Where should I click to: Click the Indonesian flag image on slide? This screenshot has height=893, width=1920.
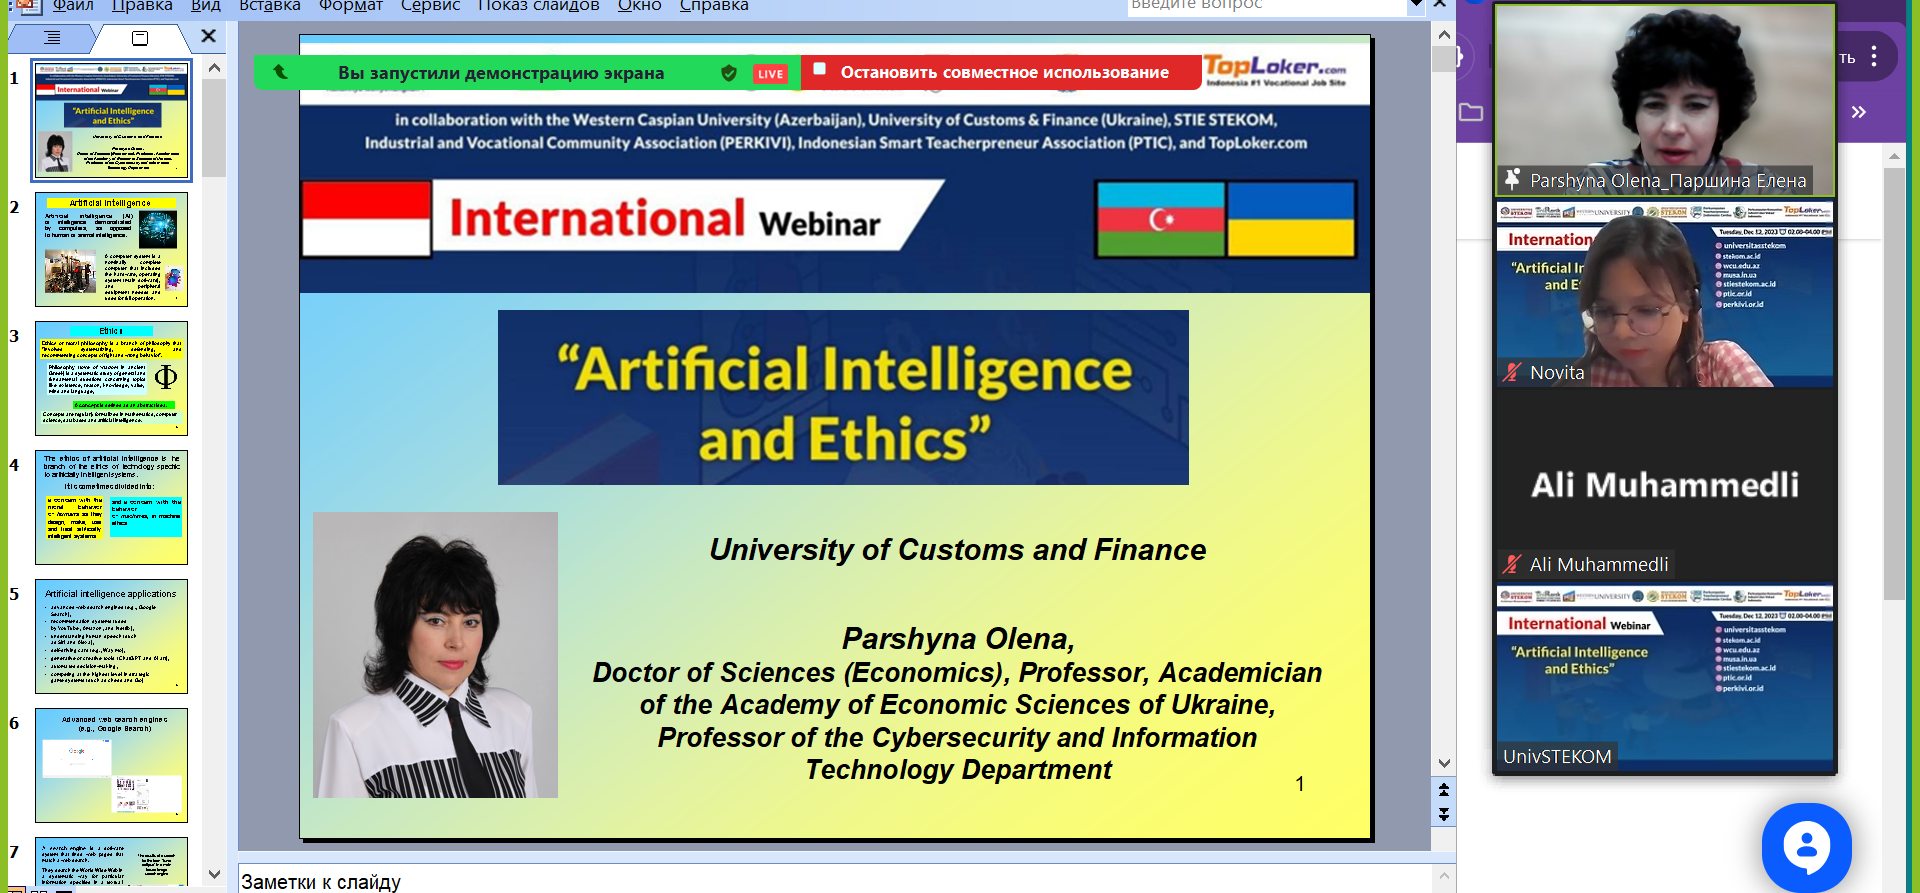point(366,219)
